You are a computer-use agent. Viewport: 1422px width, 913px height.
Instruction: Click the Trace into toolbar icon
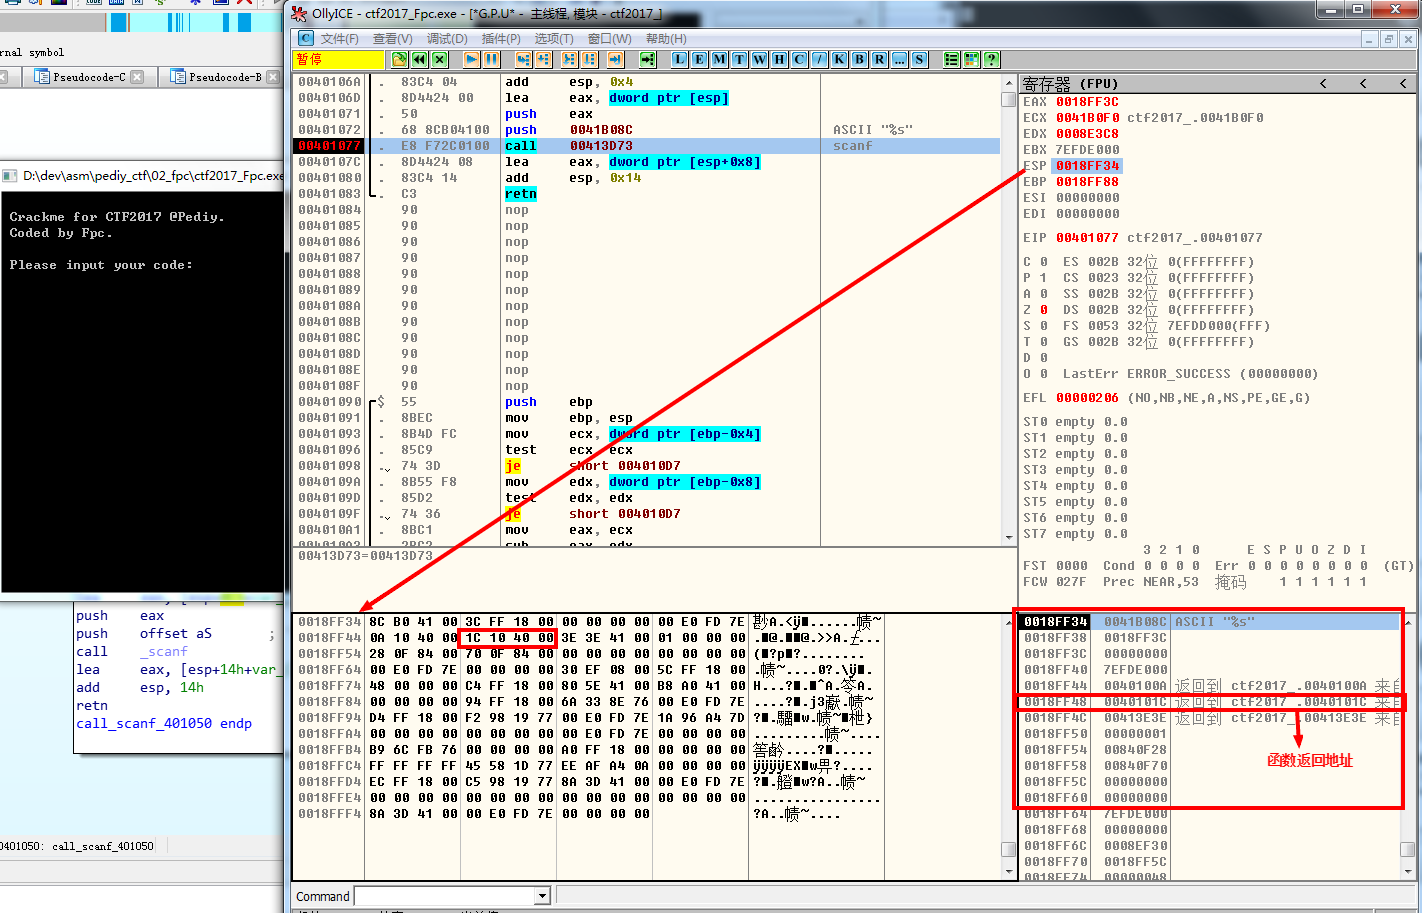(x=570, y=59)
